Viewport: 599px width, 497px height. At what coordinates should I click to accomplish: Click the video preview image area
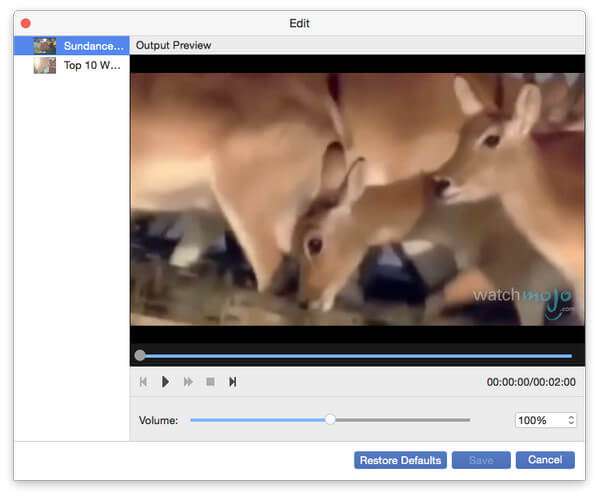[357, 199]
